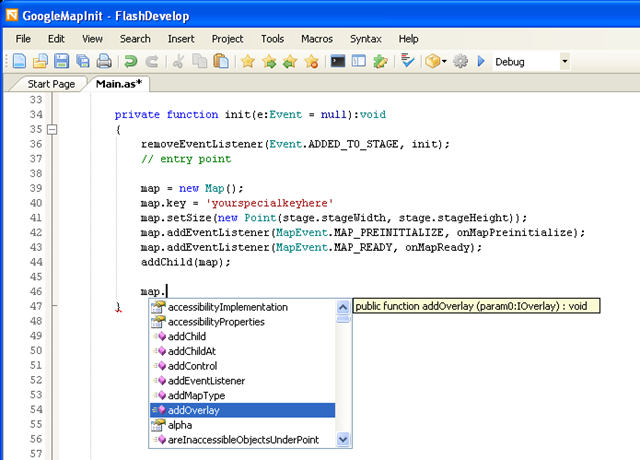Open the Search menu

[135, 39]
